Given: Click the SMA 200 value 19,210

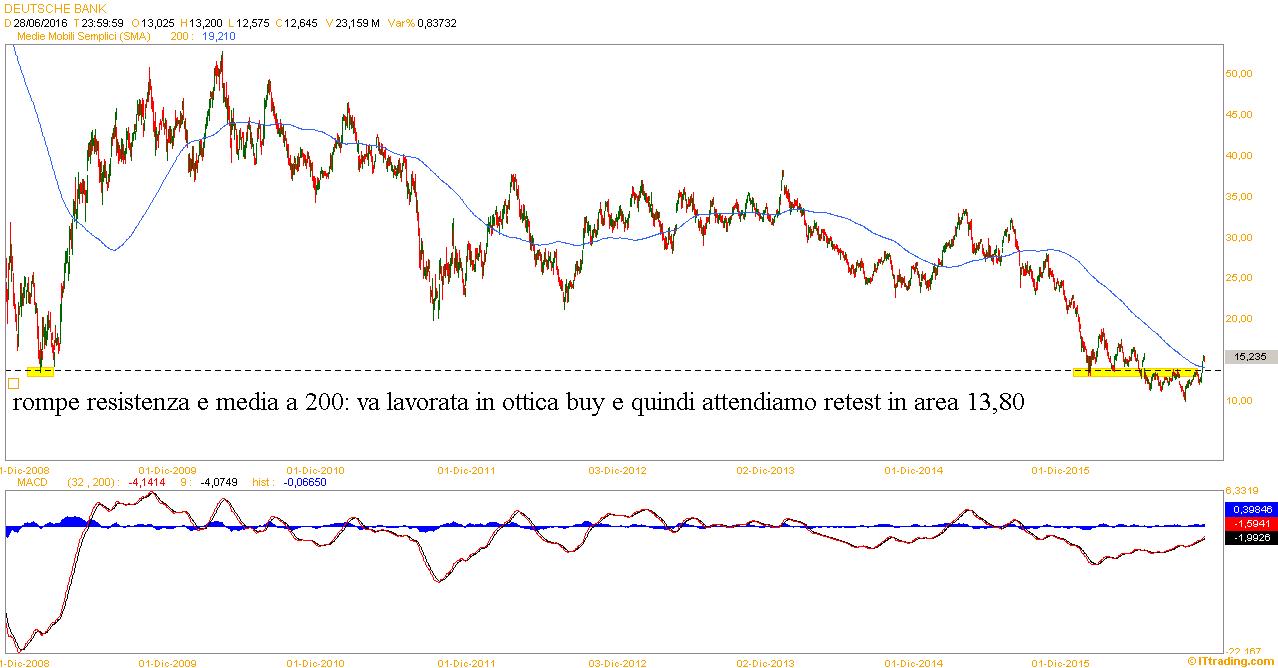Looking at the screenshot, I should tap(219, 35).
